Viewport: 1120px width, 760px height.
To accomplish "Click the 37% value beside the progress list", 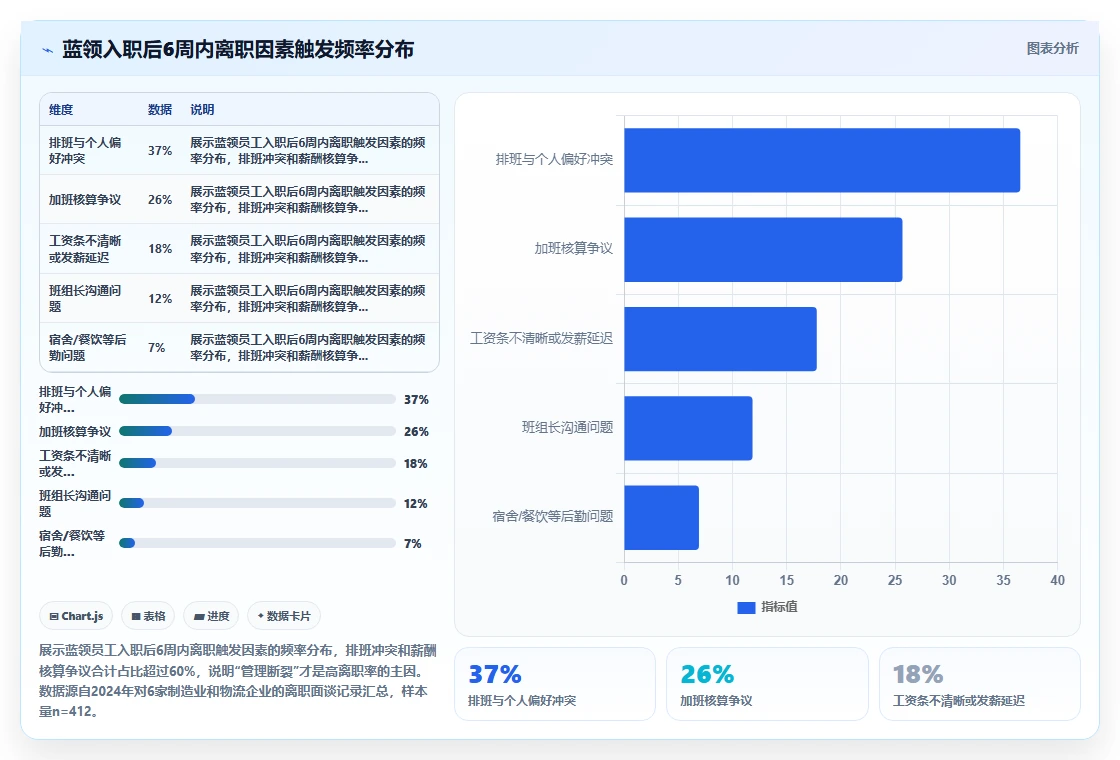I will point(416,399).
